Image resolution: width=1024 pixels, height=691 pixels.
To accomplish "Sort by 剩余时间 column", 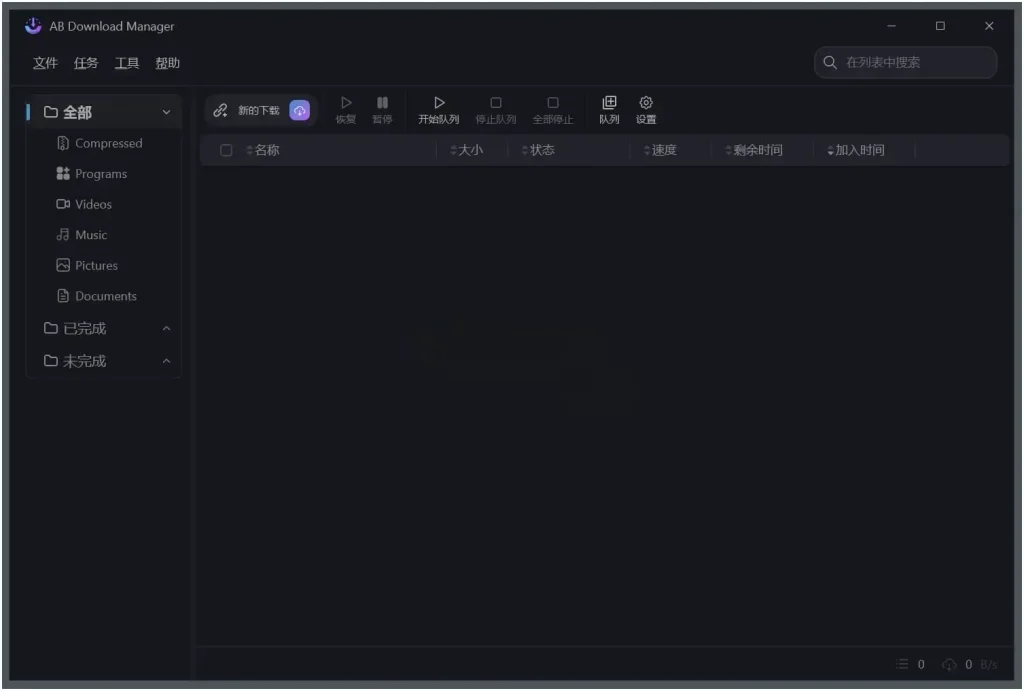I will point(754,150).
